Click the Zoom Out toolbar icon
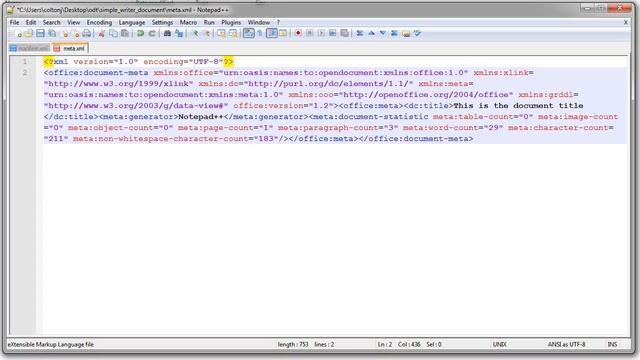Viewport: 640px width, 360px height. pos(207,34)
